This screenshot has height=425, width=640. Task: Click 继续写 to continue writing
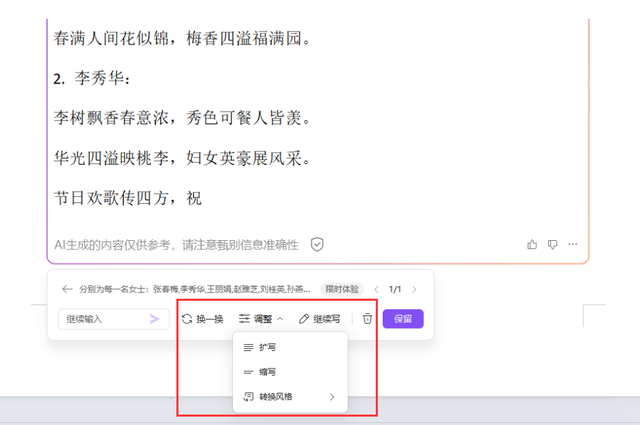pos(320,319)
